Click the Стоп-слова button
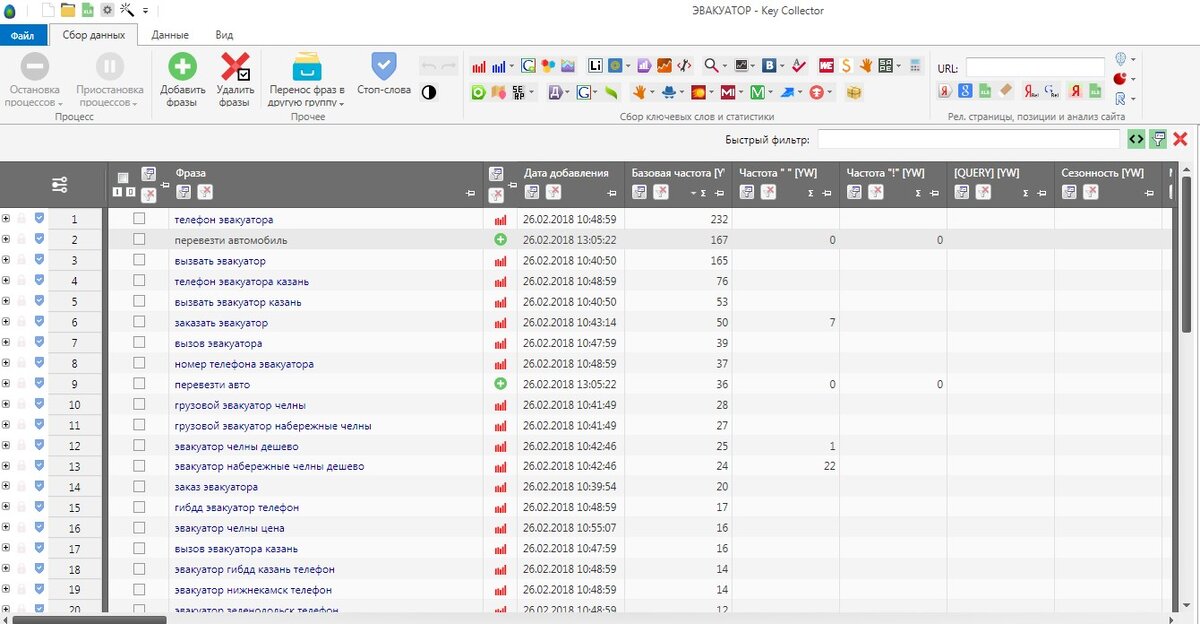Viewport: 1200px width, 624px height. 384,75
